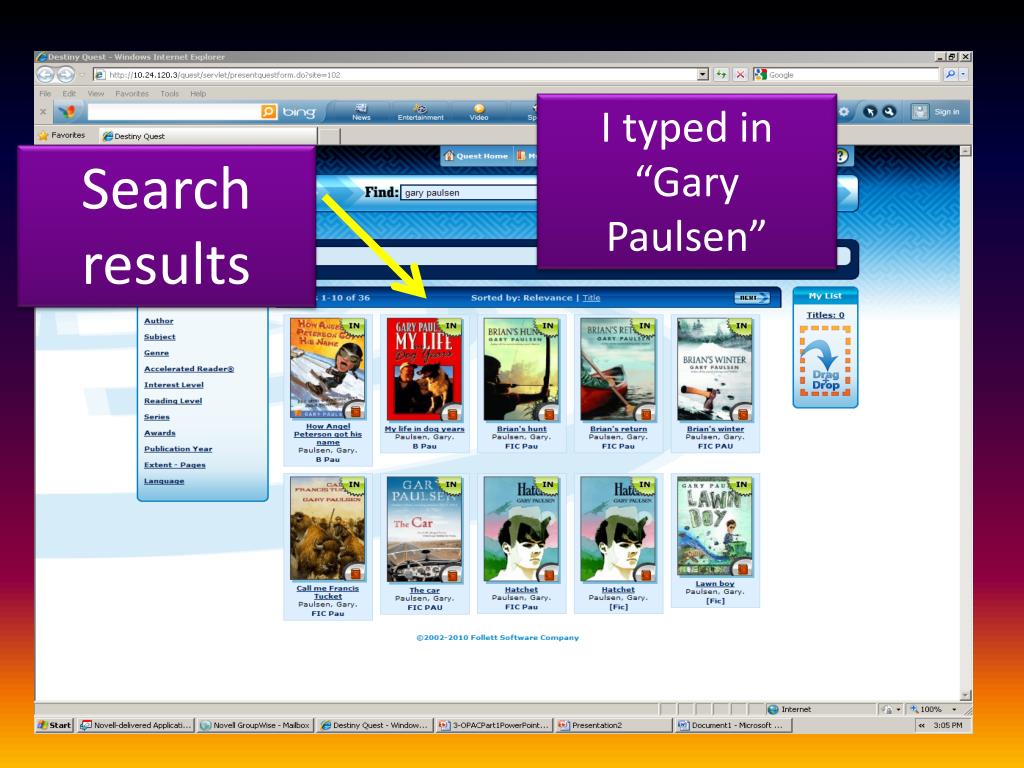Open the Help menu

(x=198, y=93)
